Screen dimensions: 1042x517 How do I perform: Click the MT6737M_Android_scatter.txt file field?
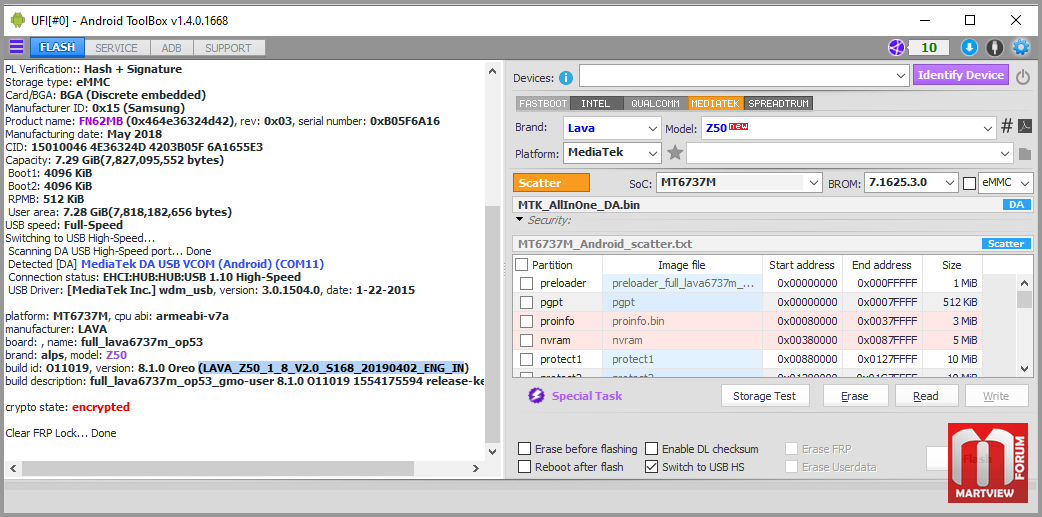746,244
